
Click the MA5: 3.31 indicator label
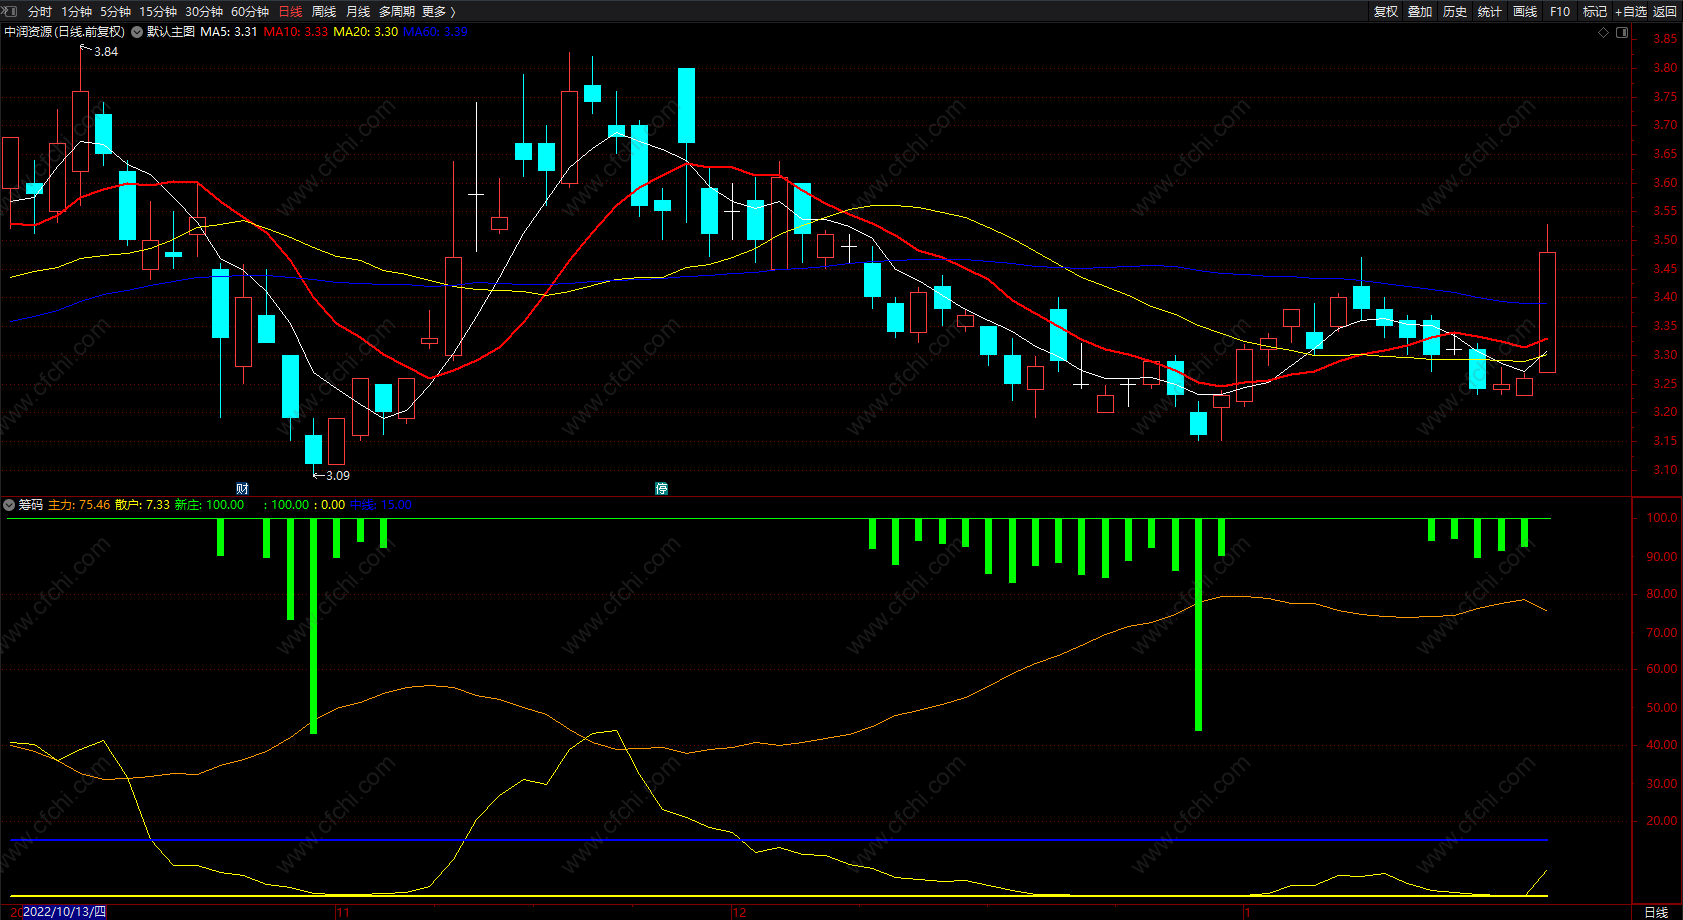click(x=229, y=32)
